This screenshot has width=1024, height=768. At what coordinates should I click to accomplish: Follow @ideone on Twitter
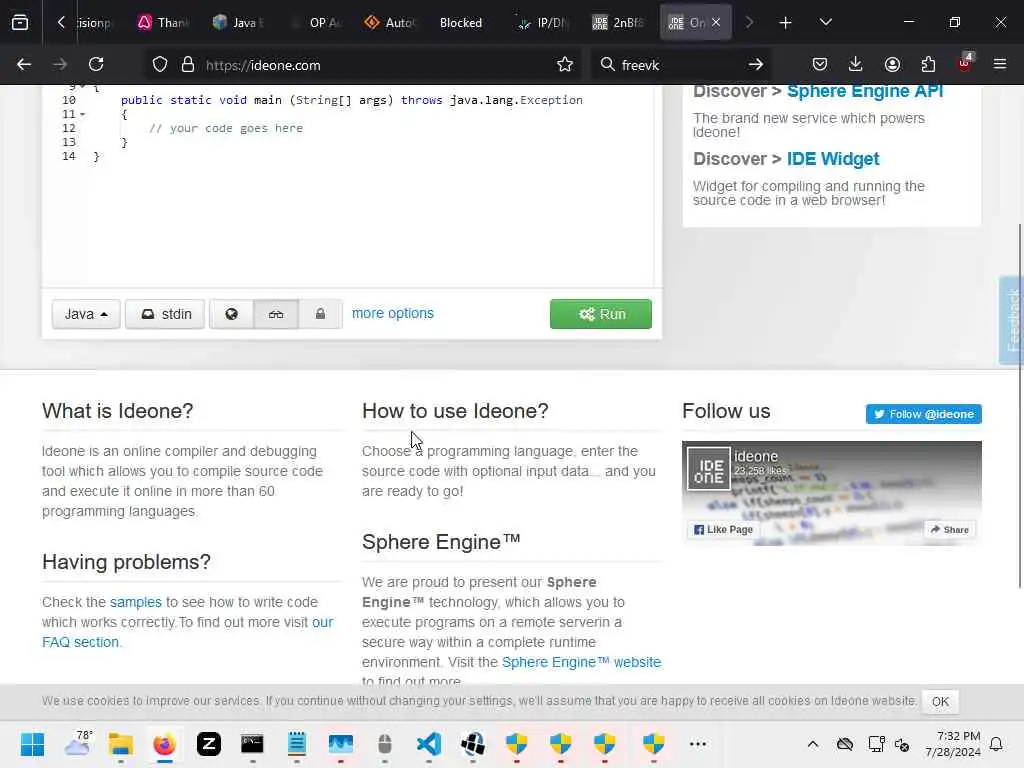click(x=923, y=414)
